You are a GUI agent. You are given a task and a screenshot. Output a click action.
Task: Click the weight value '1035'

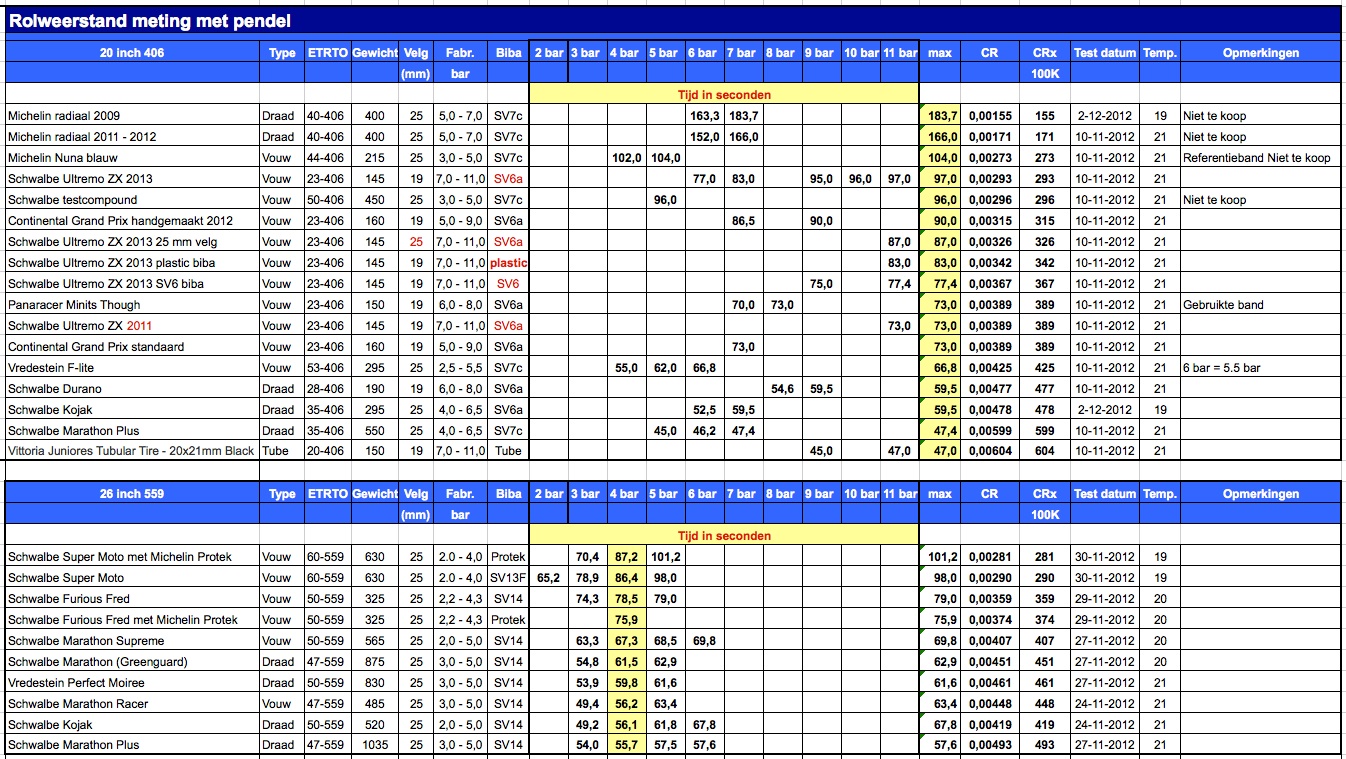click(x=375, y=745)
